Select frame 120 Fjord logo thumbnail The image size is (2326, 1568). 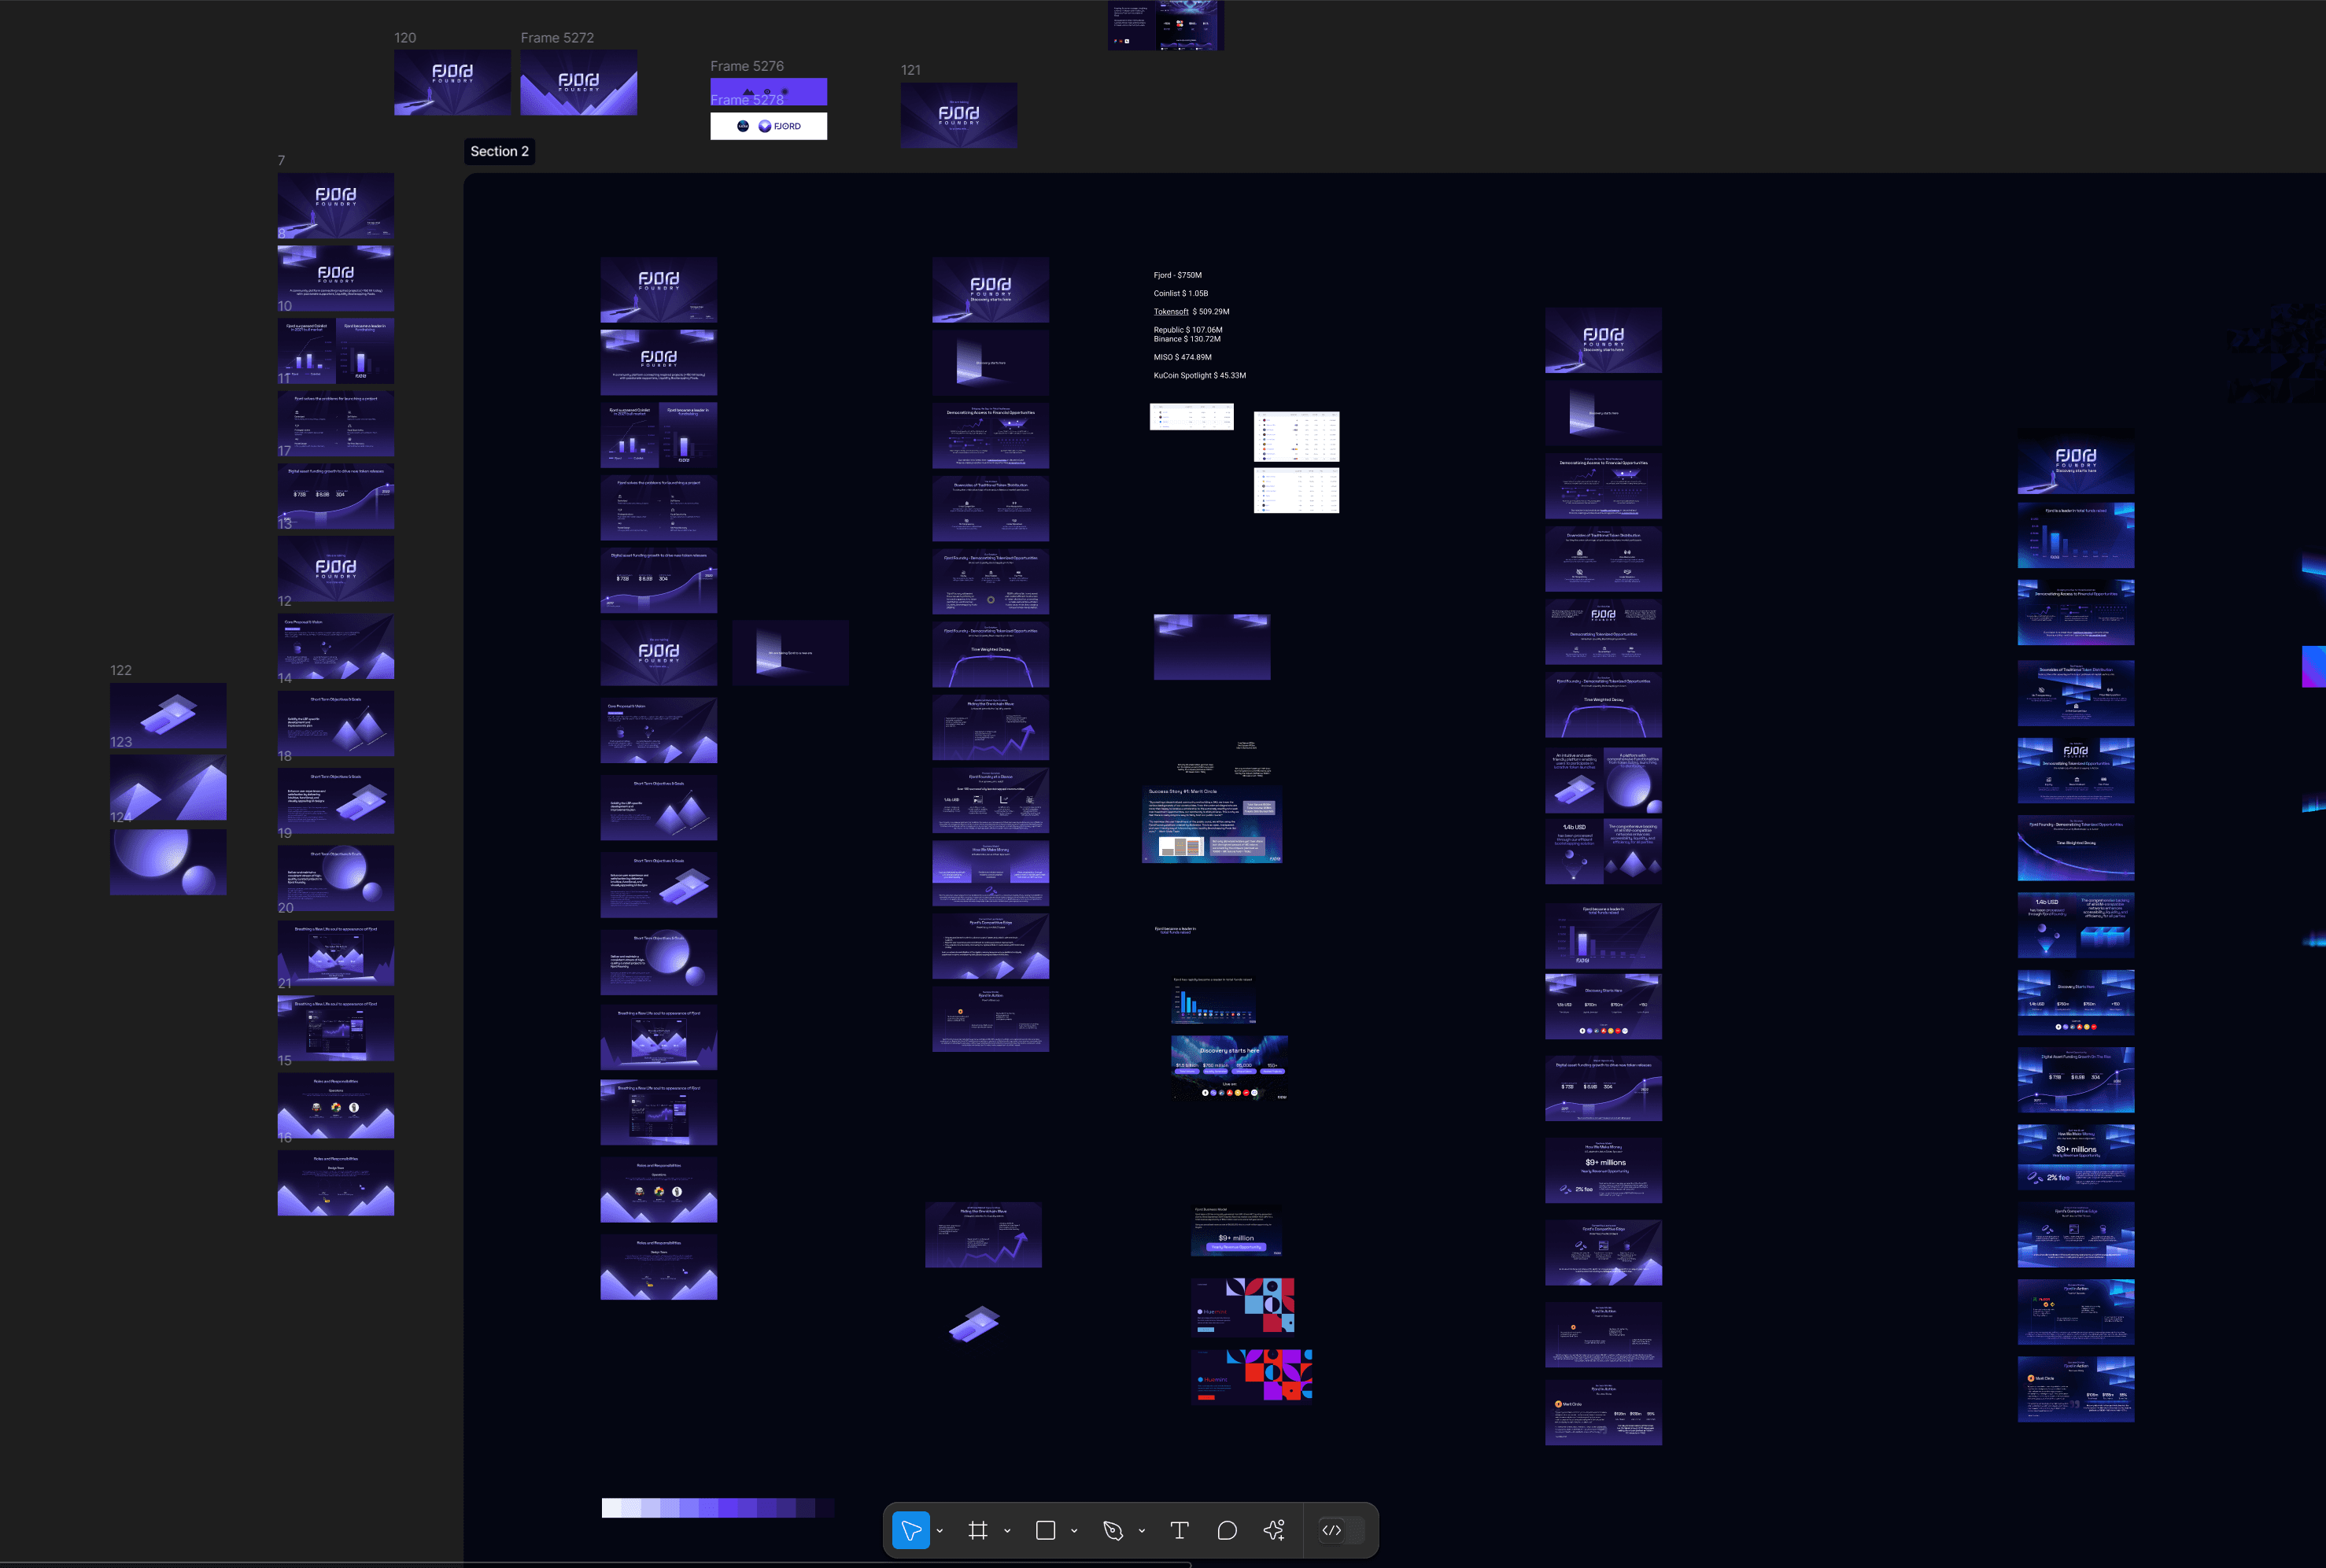click(x=452, y=83)
